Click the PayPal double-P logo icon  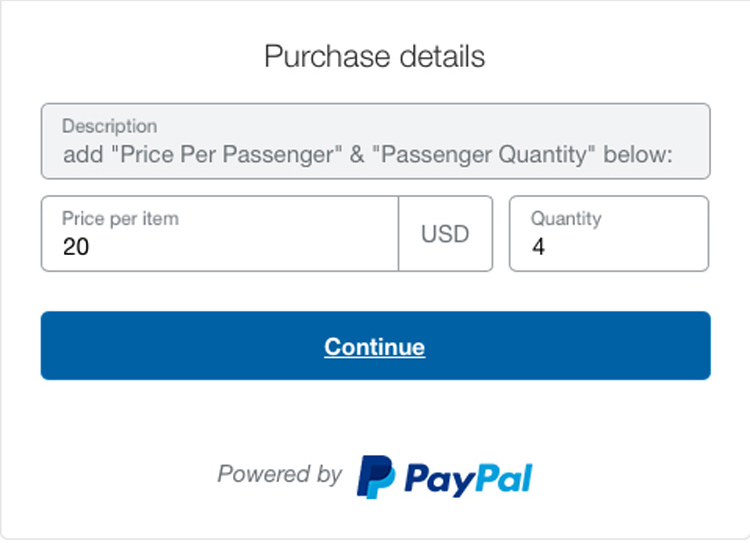click(x=376, y=477)
